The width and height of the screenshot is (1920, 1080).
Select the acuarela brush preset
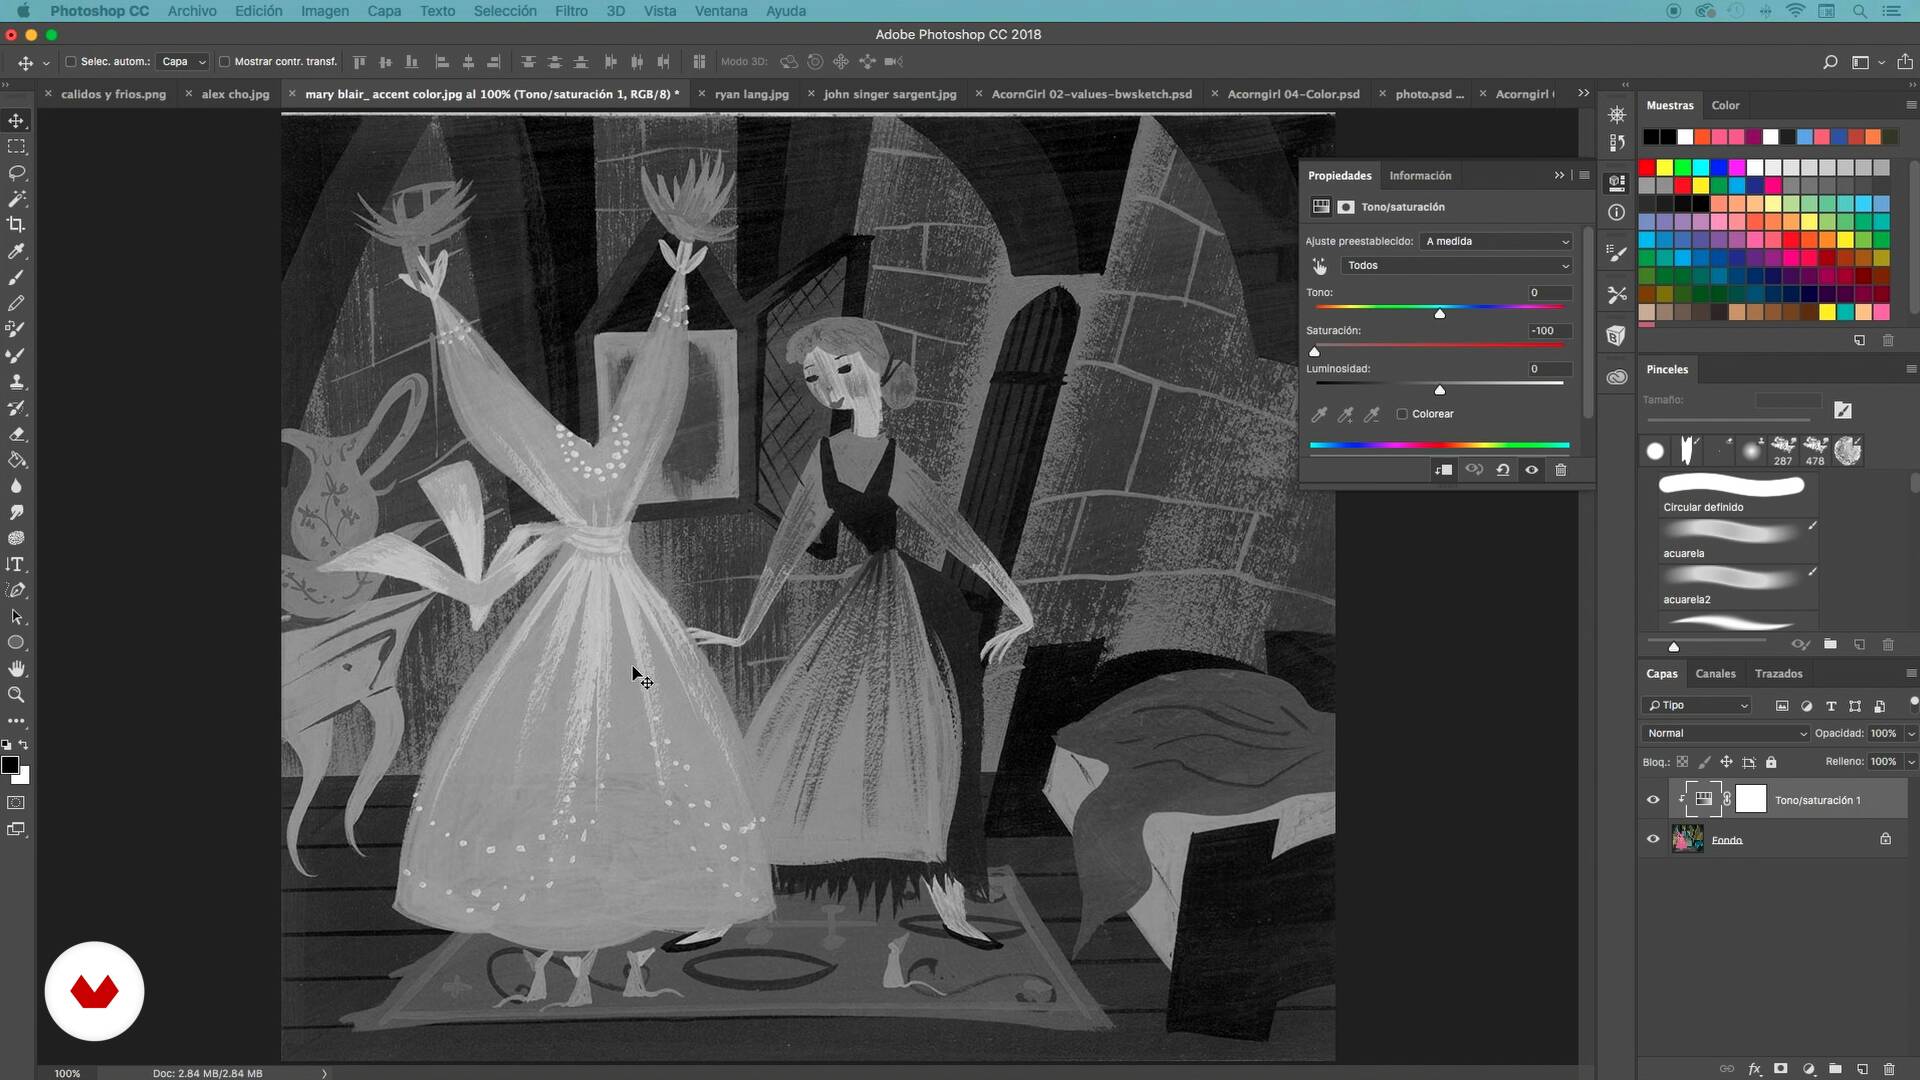tap(1738, 539)
